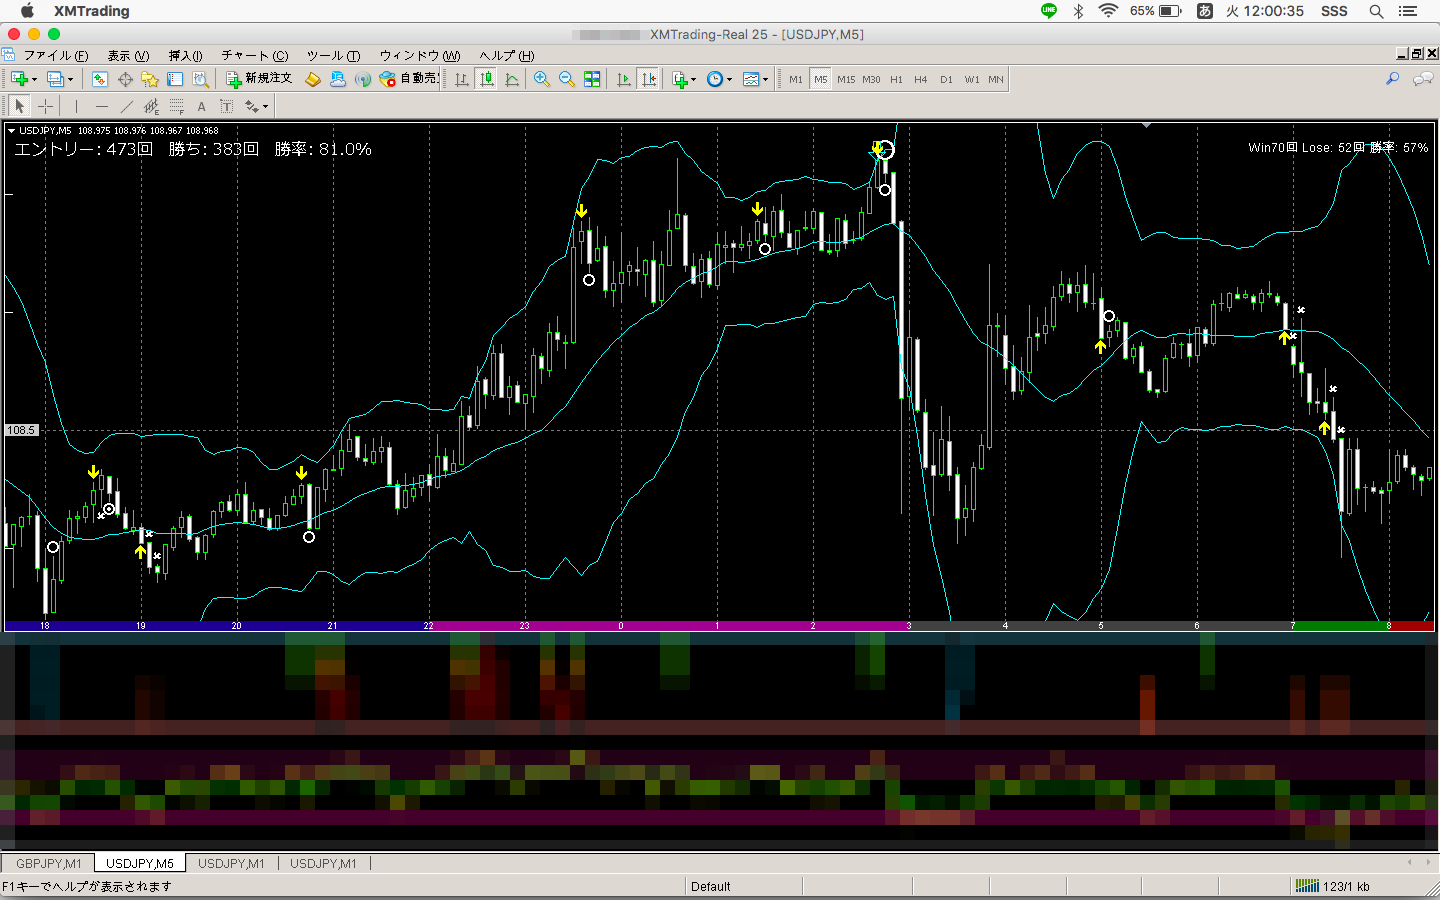Switch chart to H4 timeframe
Viewport: 1440px width, 900px height.
point(921,79)
